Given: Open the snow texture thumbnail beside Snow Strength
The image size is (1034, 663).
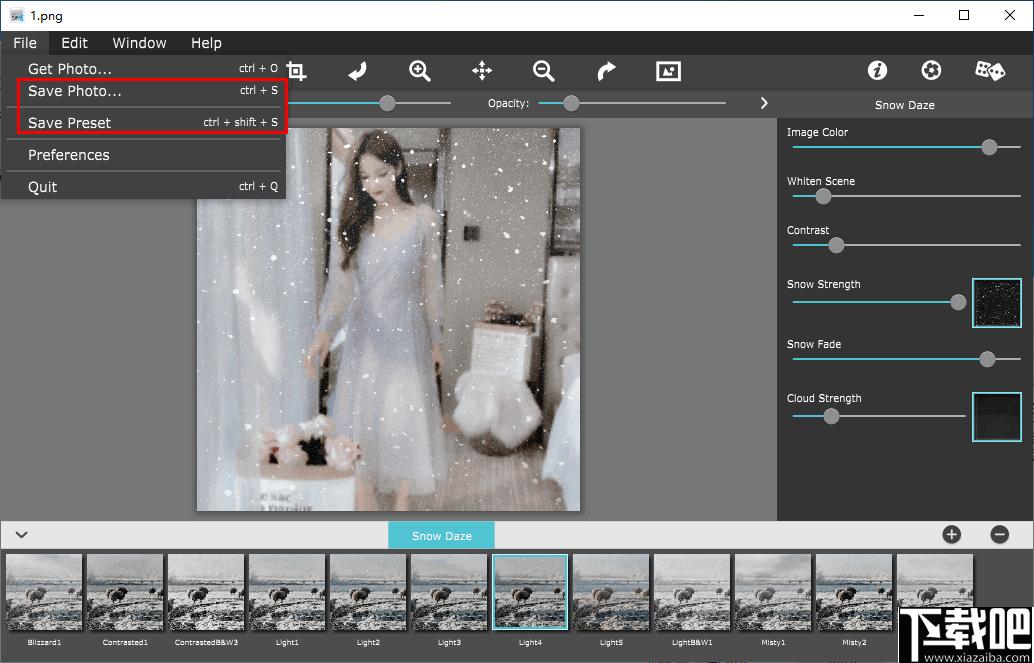Looking at the screenshot, I should coord(996,303).
